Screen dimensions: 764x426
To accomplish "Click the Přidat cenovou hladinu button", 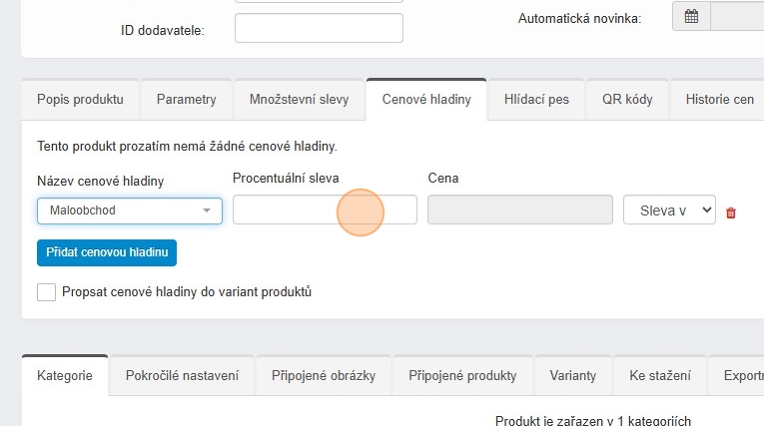I will [x=106, y=252].
